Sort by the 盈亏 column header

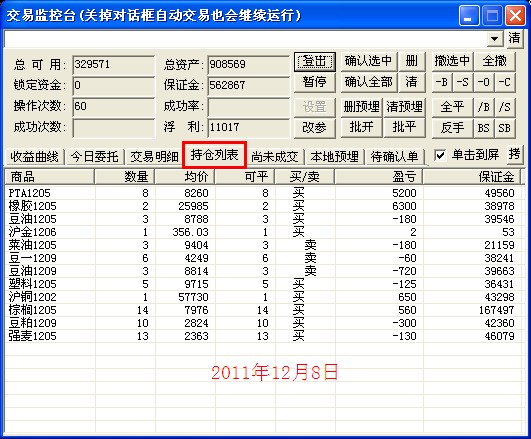coord(379,176)
